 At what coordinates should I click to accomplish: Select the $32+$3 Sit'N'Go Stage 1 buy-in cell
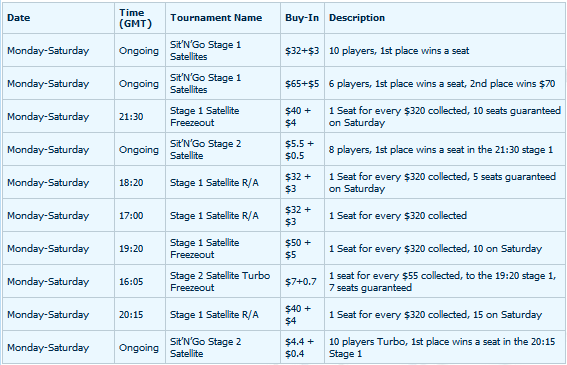302,51
